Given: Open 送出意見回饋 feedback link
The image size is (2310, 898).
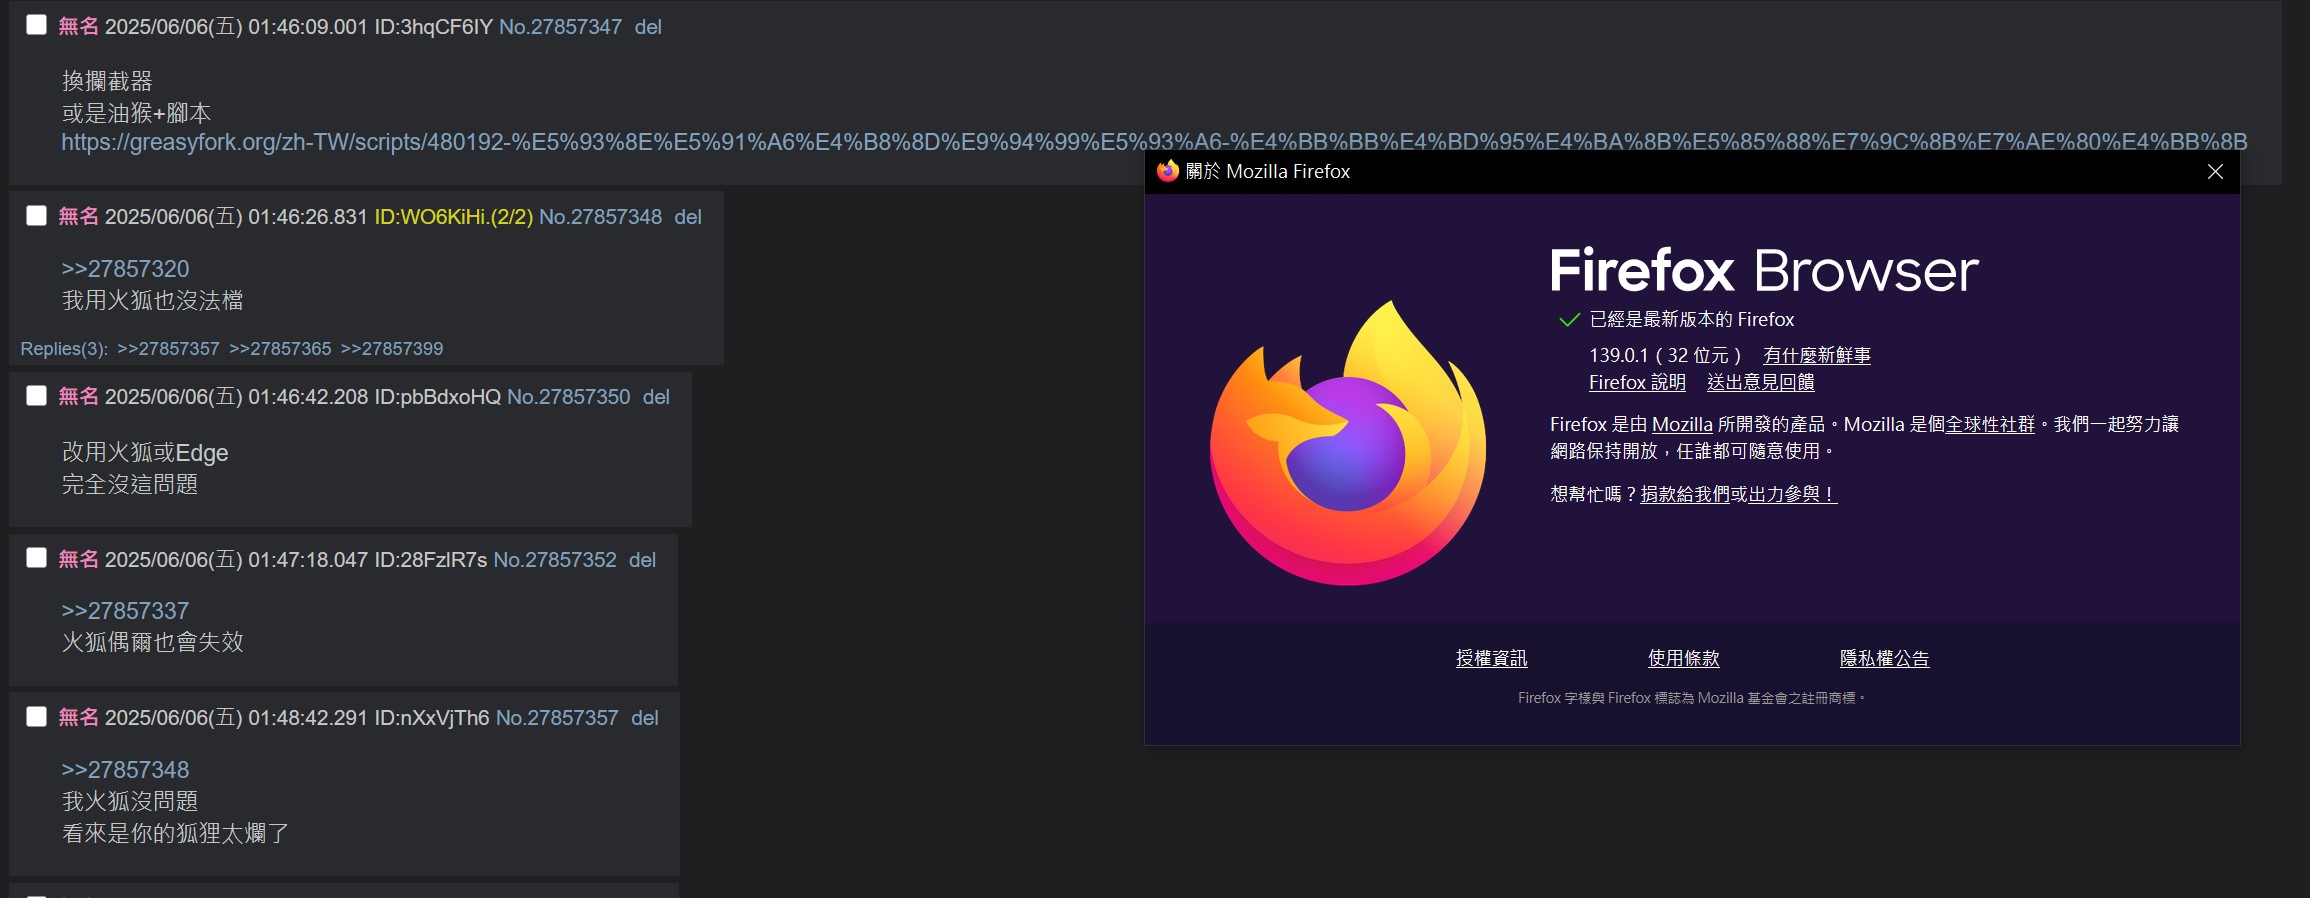Looking at the screenshot, I should (1760, 382).
